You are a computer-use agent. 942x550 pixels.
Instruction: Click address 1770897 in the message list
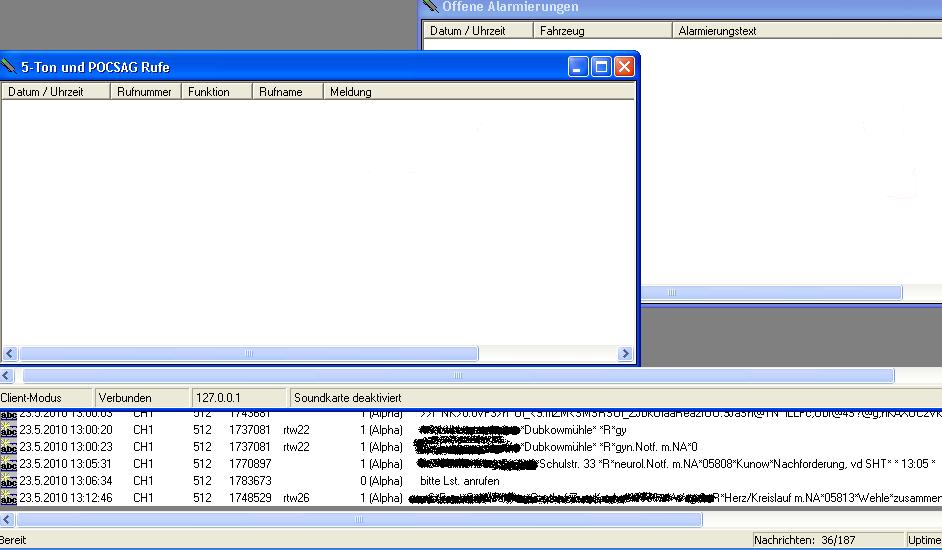pyautogui.click(x=250, y=463)
